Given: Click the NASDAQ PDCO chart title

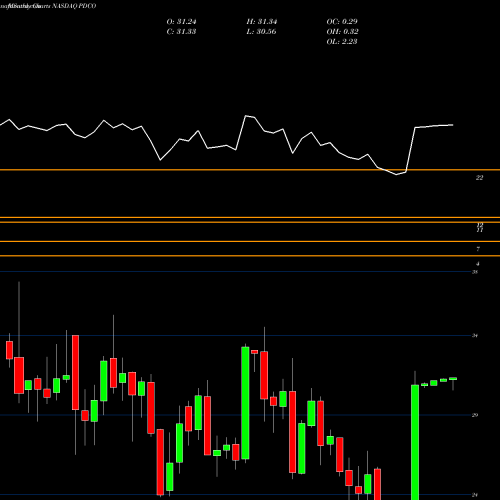Looking at the screenshot, I should click(73, 6).
